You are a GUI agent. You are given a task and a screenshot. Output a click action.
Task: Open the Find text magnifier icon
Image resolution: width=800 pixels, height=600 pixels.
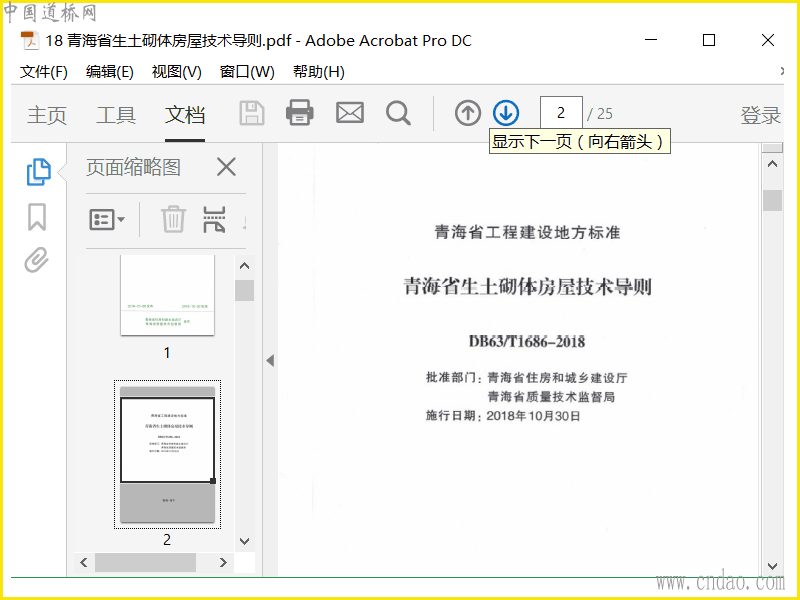(x=398, y=113)
